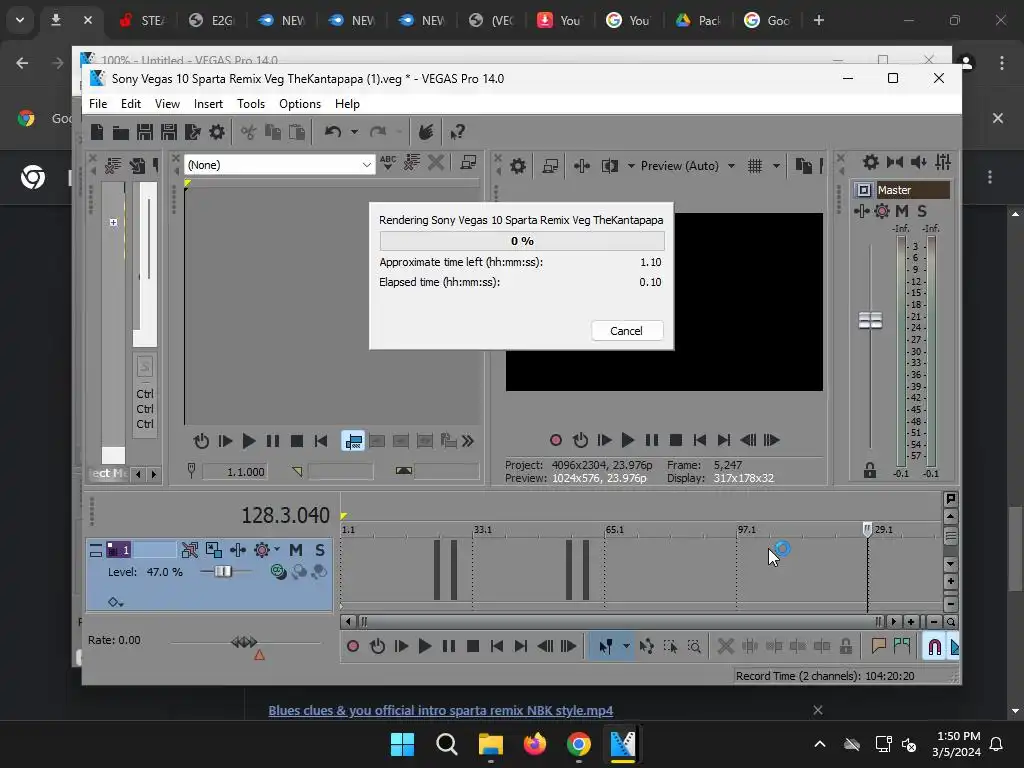Play from start in Video Preview
This screenshot has height=768, width=1024.
tap(604, 440)
